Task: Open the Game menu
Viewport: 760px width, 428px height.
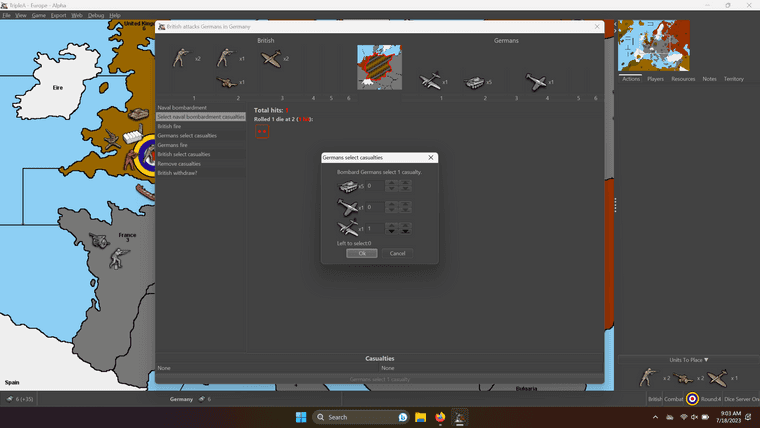Action: (38, 16)
